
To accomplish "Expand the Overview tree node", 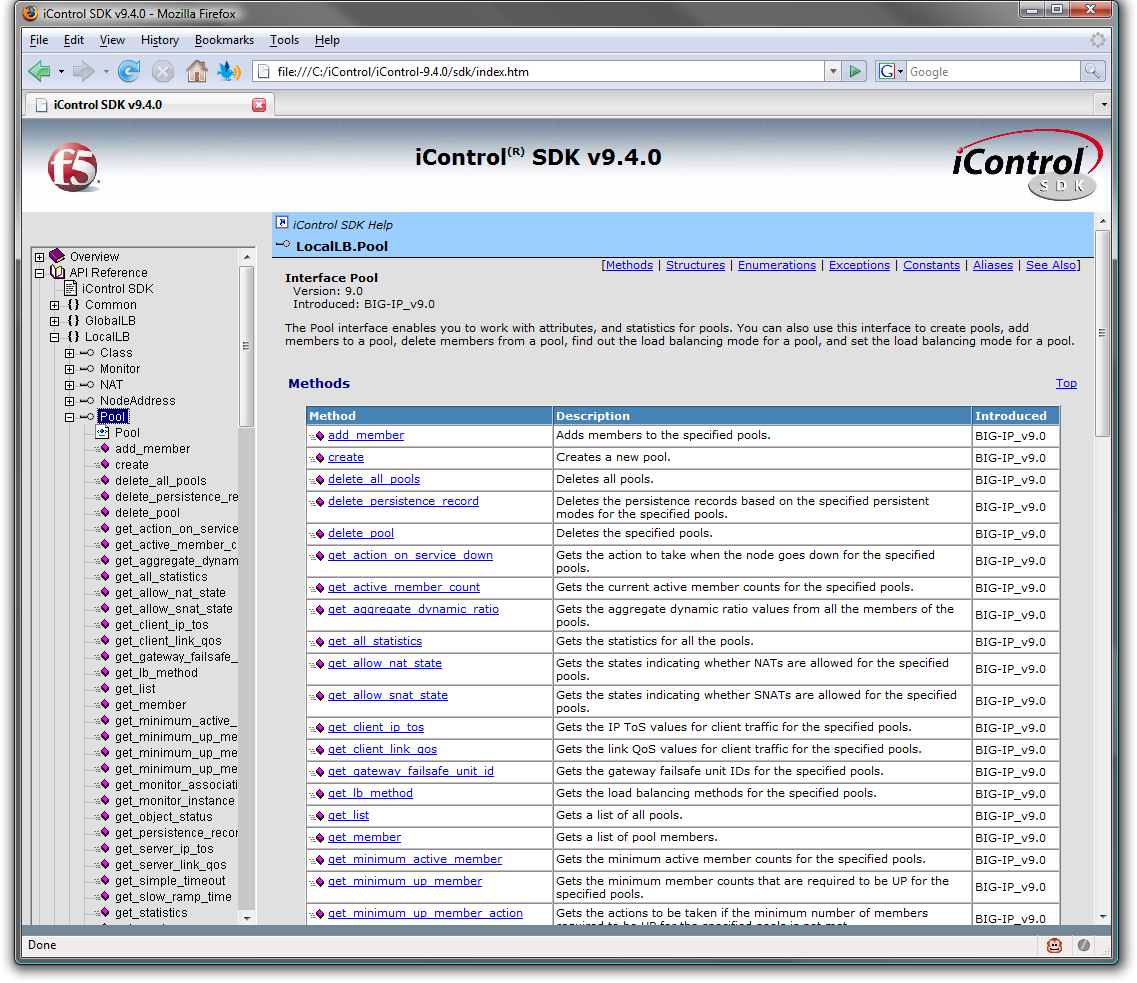I will (39, 257).
